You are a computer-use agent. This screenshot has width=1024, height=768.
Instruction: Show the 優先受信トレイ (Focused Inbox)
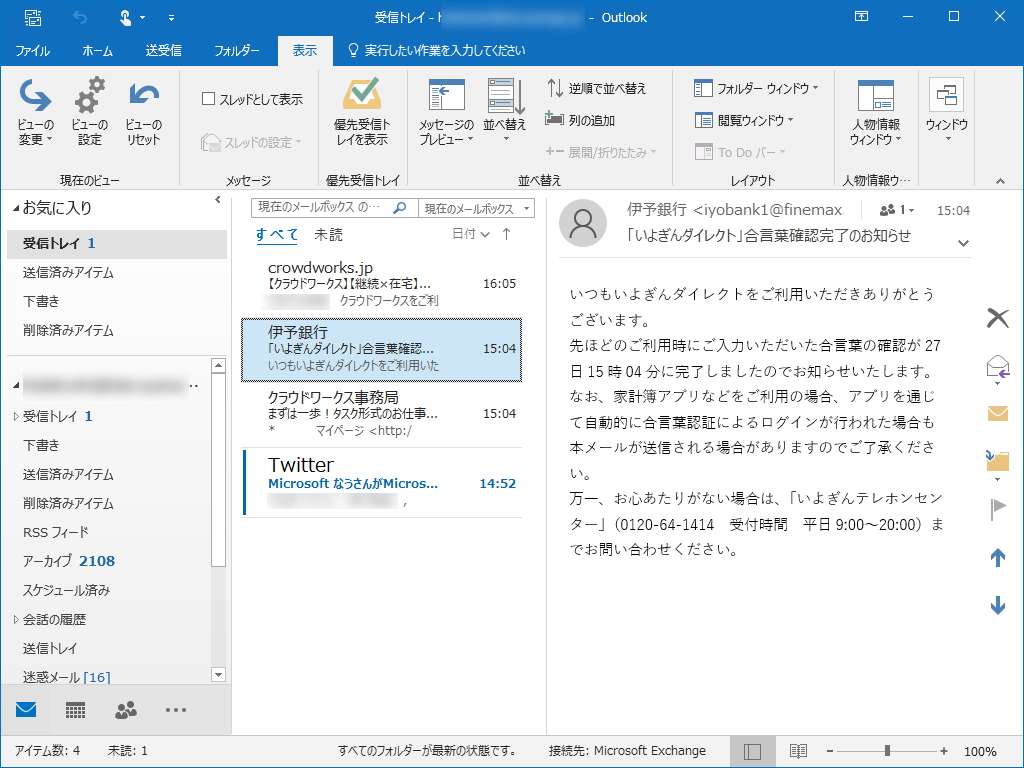363,112
